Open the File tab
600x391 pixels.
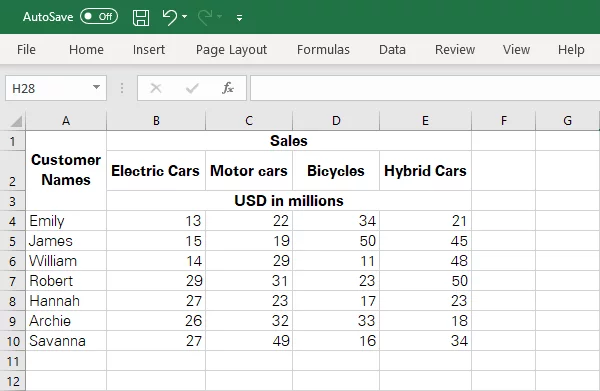pos(26,49)
